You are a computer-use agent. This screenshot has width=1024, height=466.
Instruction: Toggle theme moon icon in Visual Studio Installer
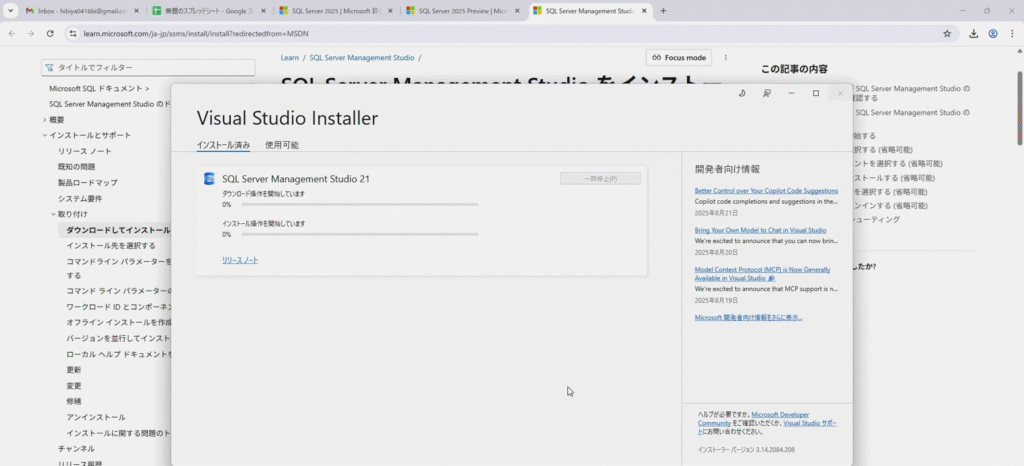coord(742,93)
